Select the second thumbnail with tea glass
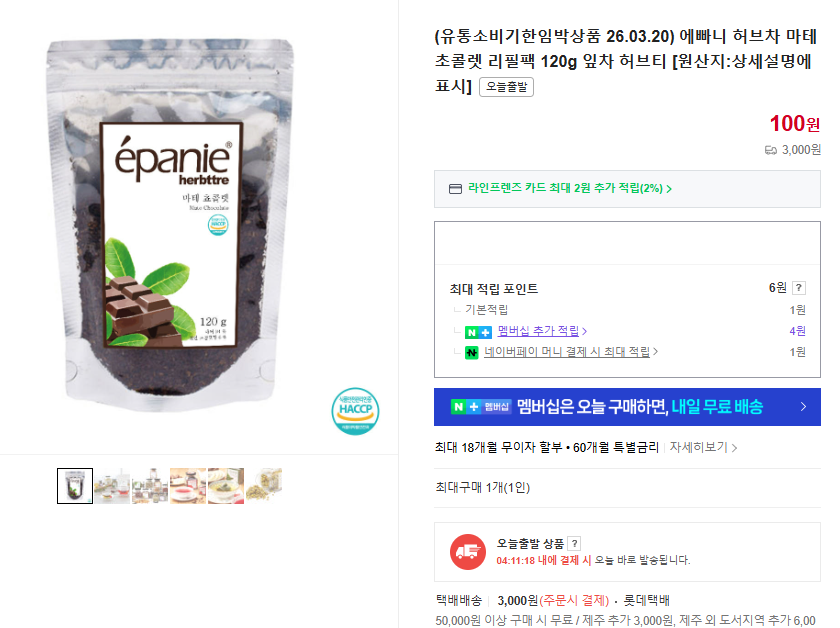This screenshot has width=840, height=628. click(112, 486)
